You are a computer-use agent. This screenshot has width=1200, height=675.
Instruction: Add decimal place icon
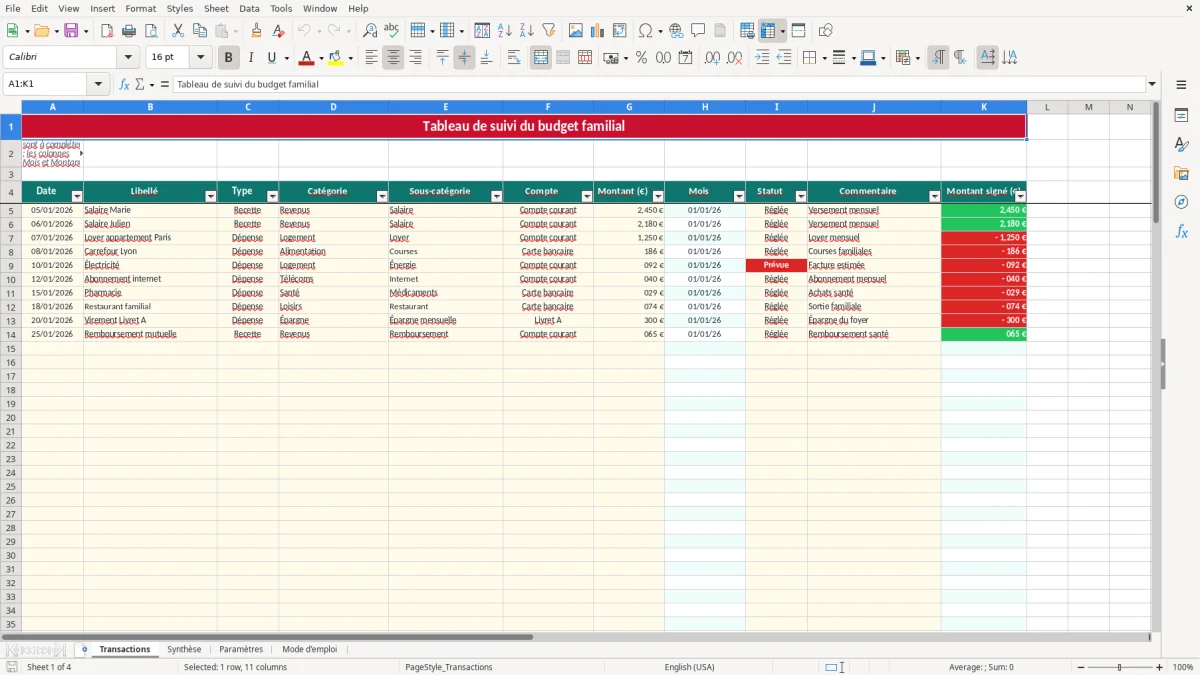click(x=712, y=58)
